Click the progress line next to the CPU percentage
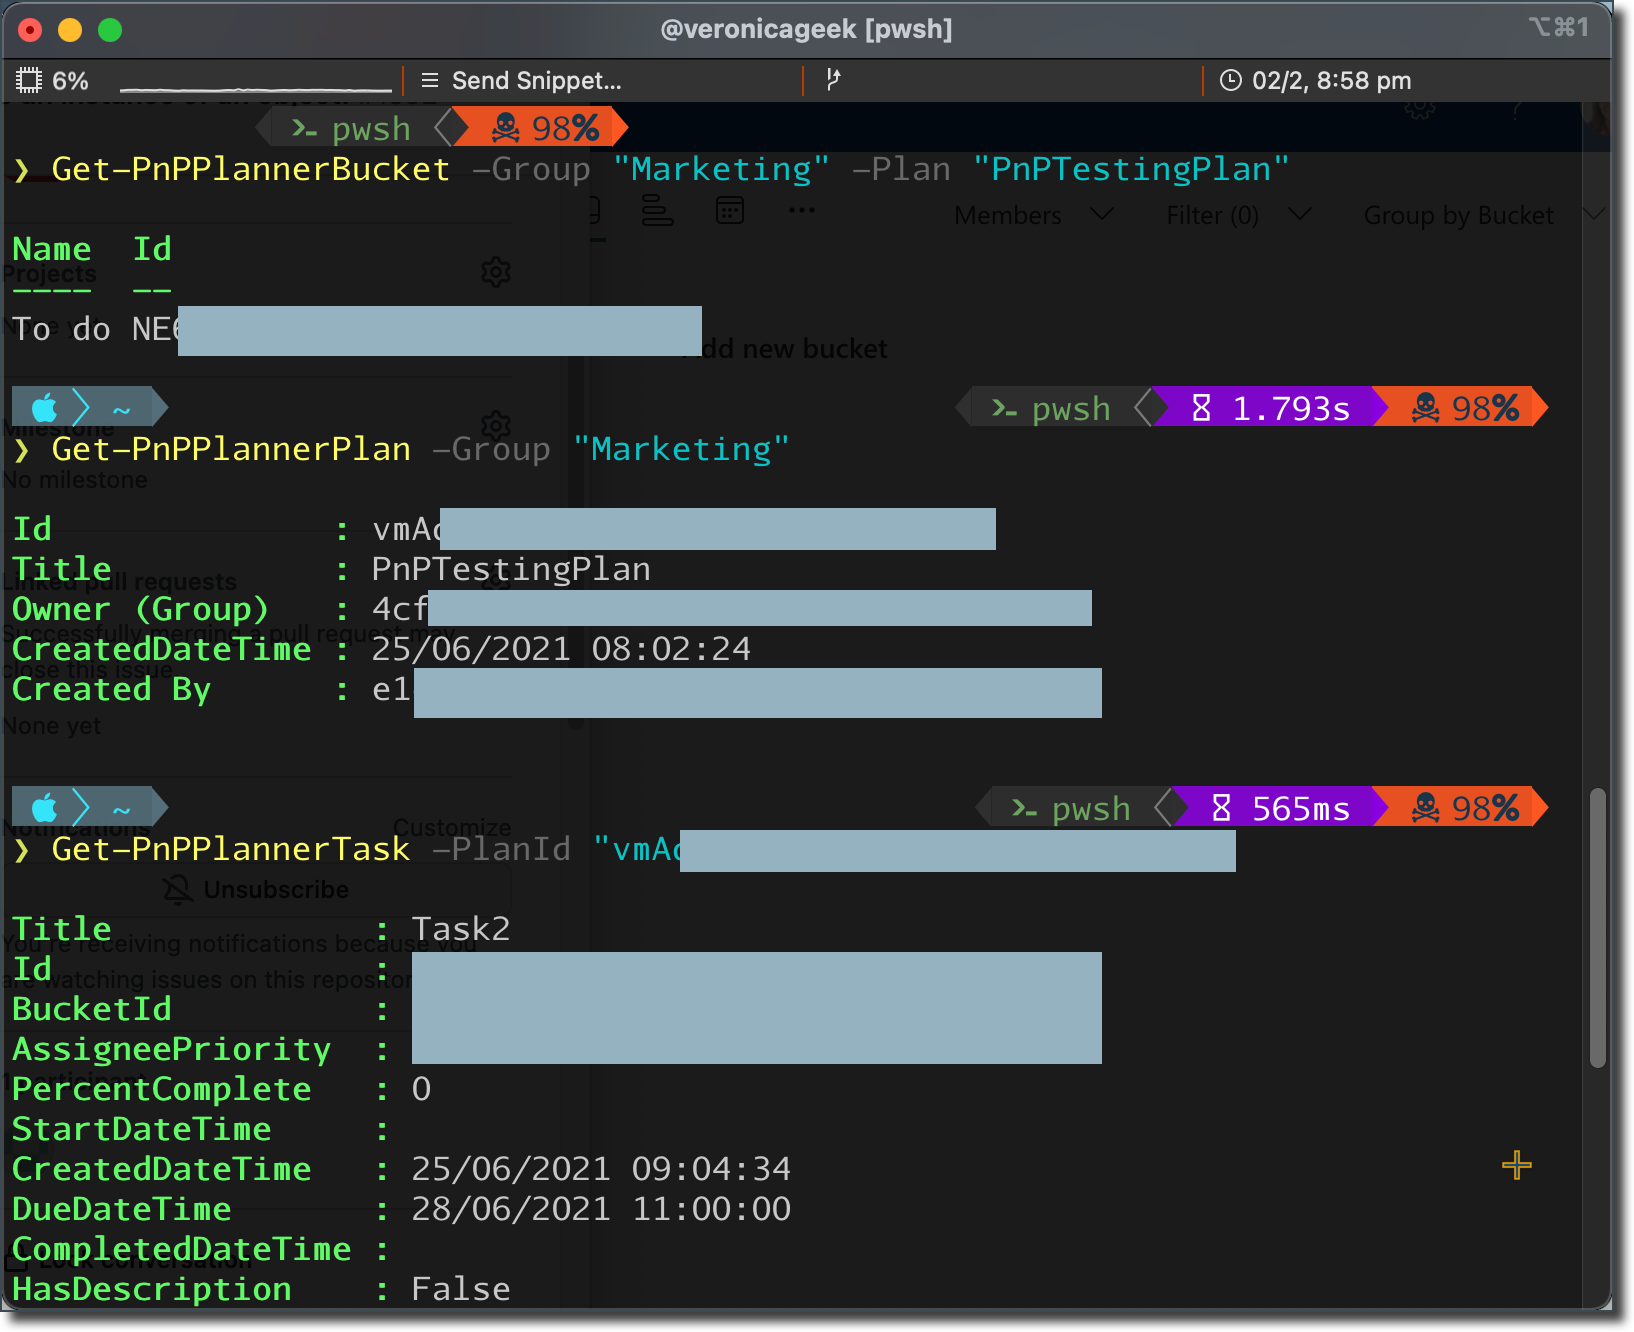 point(255,88)
